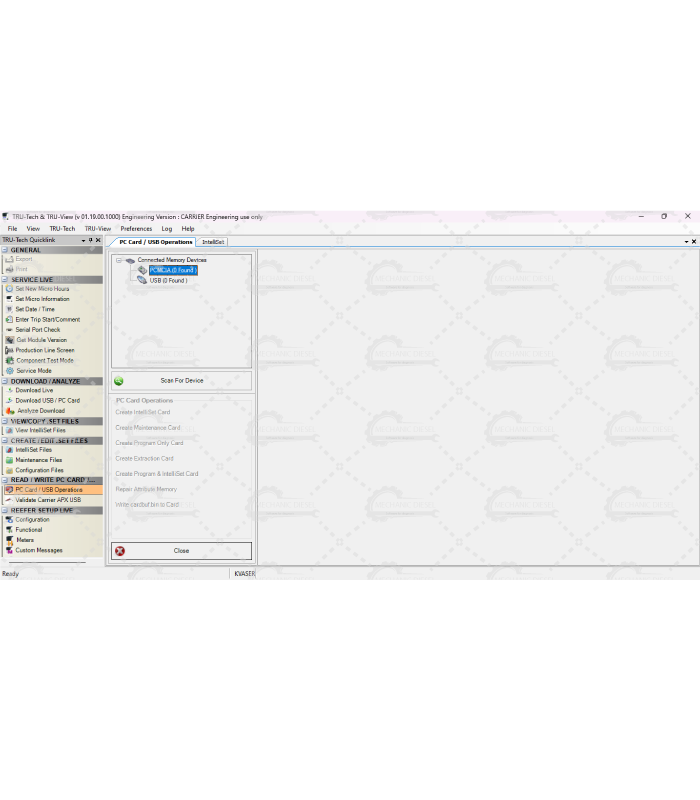Pin the TRU-Tech Quicklink panel
Viewport: 700px width, 800px height.
90,241
